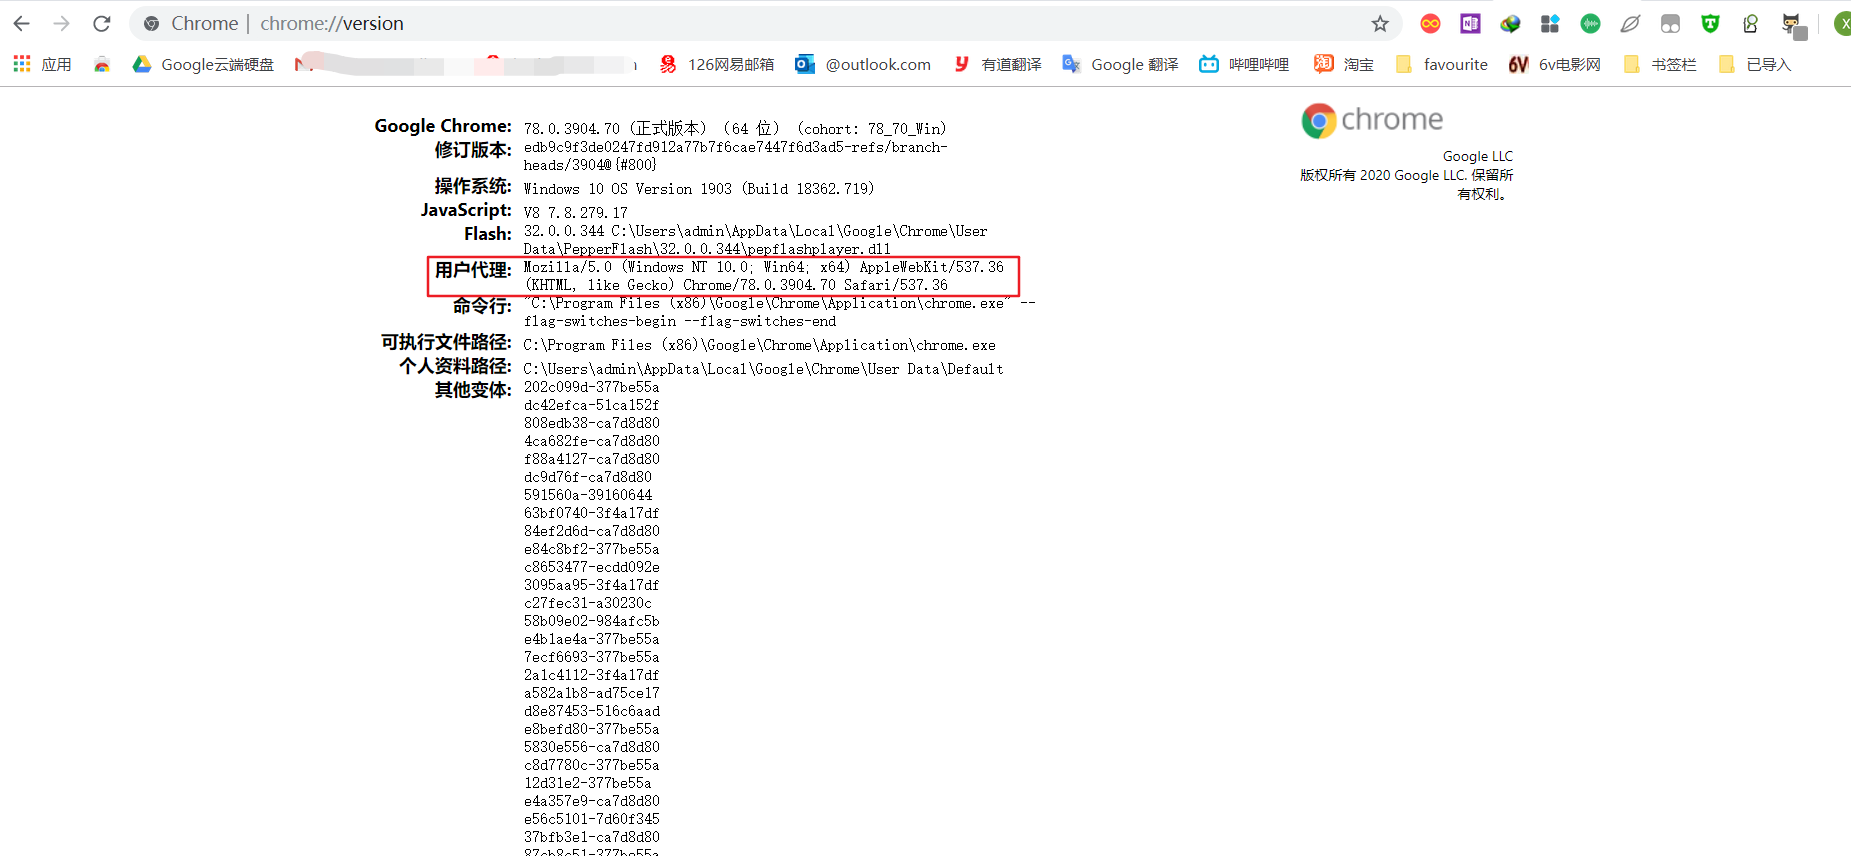Open the magnifier document extension icon

pos(1750,23)
